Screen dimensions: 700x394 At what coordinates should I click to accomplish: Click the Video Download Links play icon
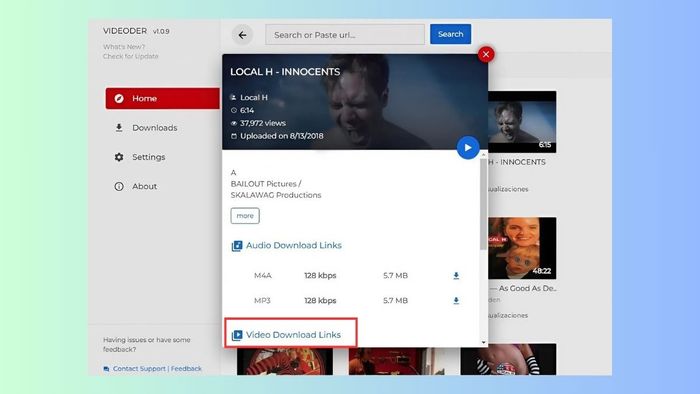click(237, 335)
